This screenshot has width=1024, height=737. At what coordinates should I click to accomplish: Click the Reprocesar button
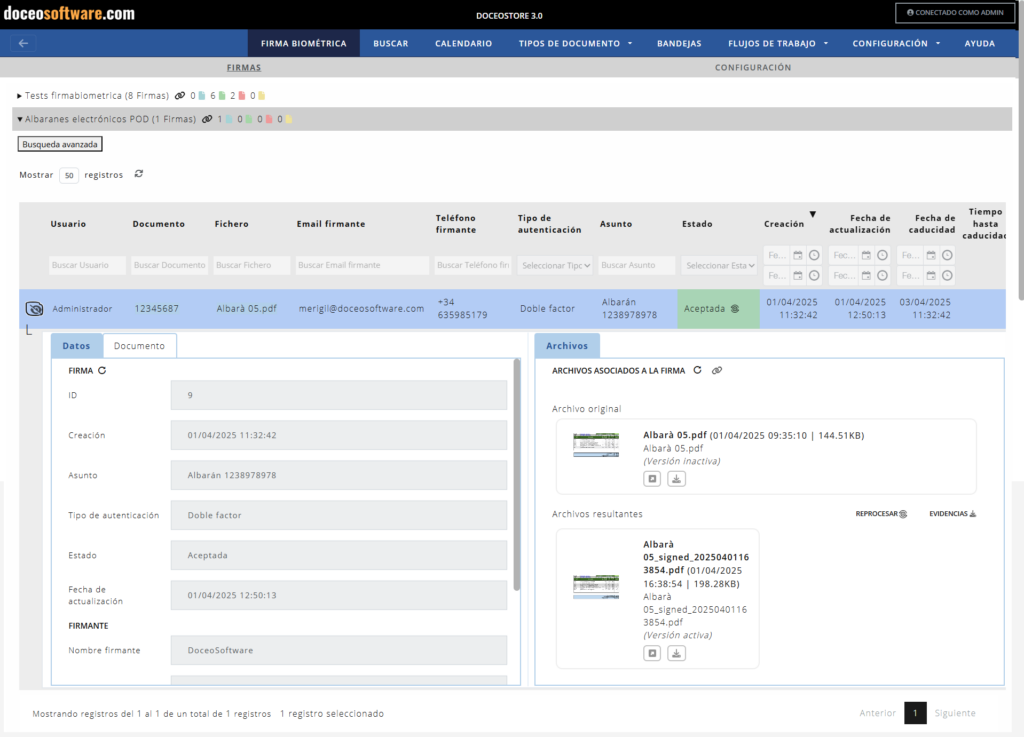point(881,514)
